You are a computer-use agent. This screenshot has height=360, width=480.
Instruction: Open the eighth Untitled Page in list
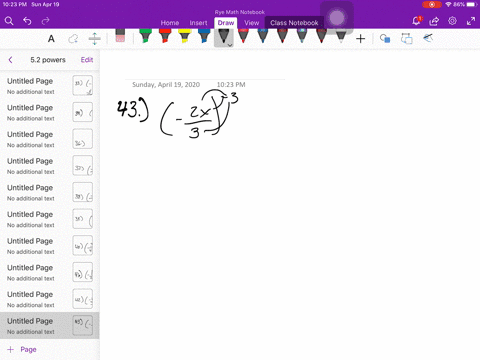(x=50, y=272)
